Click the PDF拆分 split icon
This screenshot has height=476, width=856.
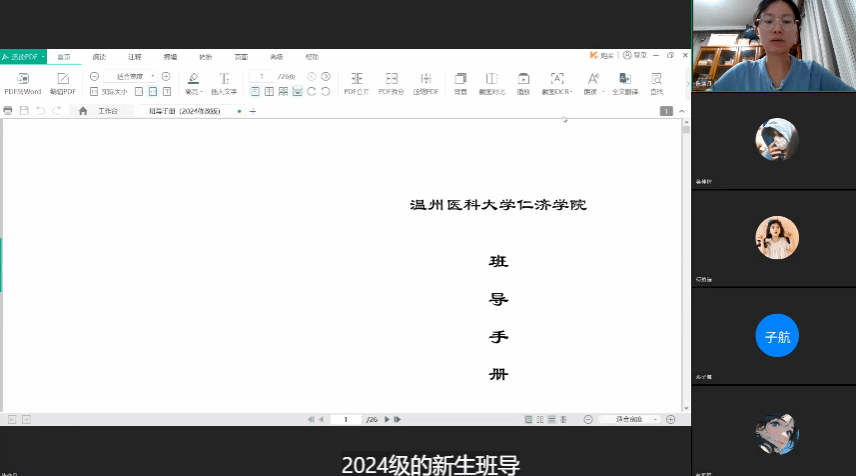(391, 81)
